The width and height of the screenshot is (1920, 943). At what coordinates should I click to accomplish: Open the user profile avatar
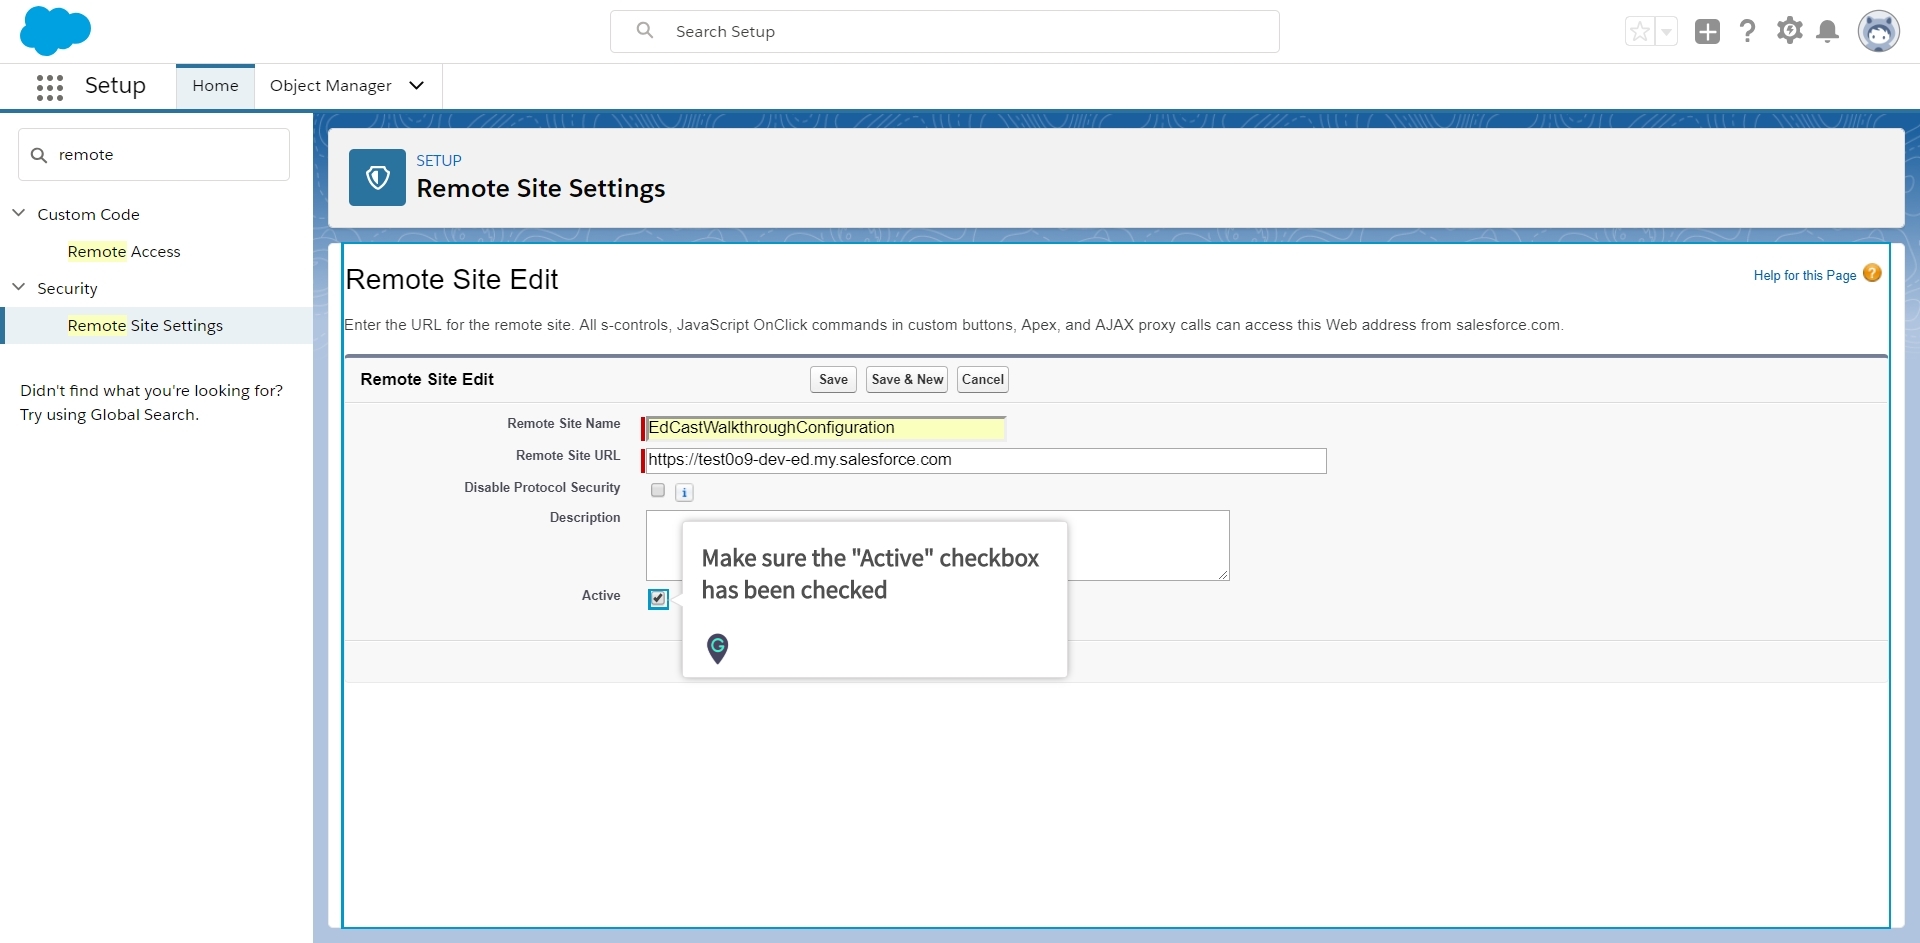[x=1878, y=31]
